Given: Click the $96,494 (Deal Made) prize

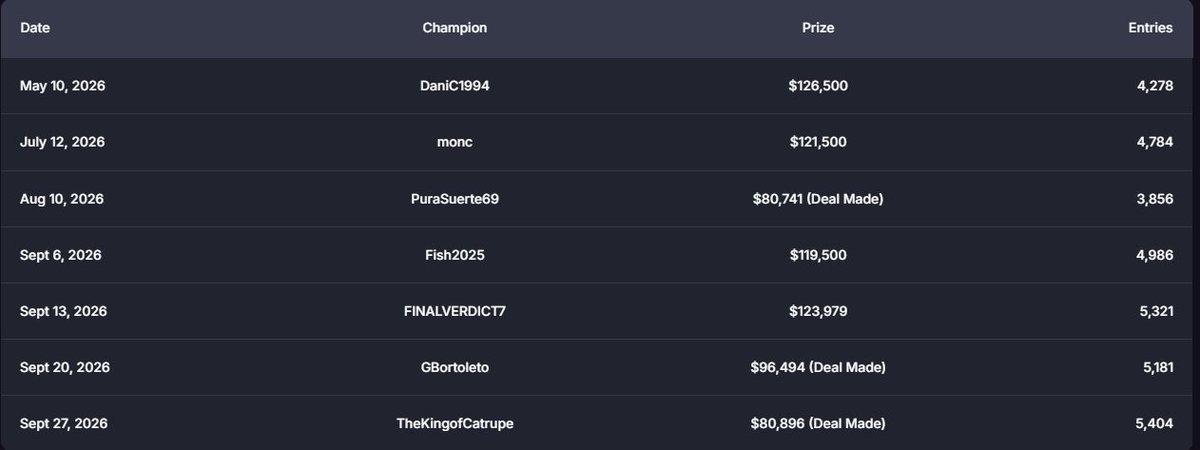Looking at the screenshot, I should 818,368.
